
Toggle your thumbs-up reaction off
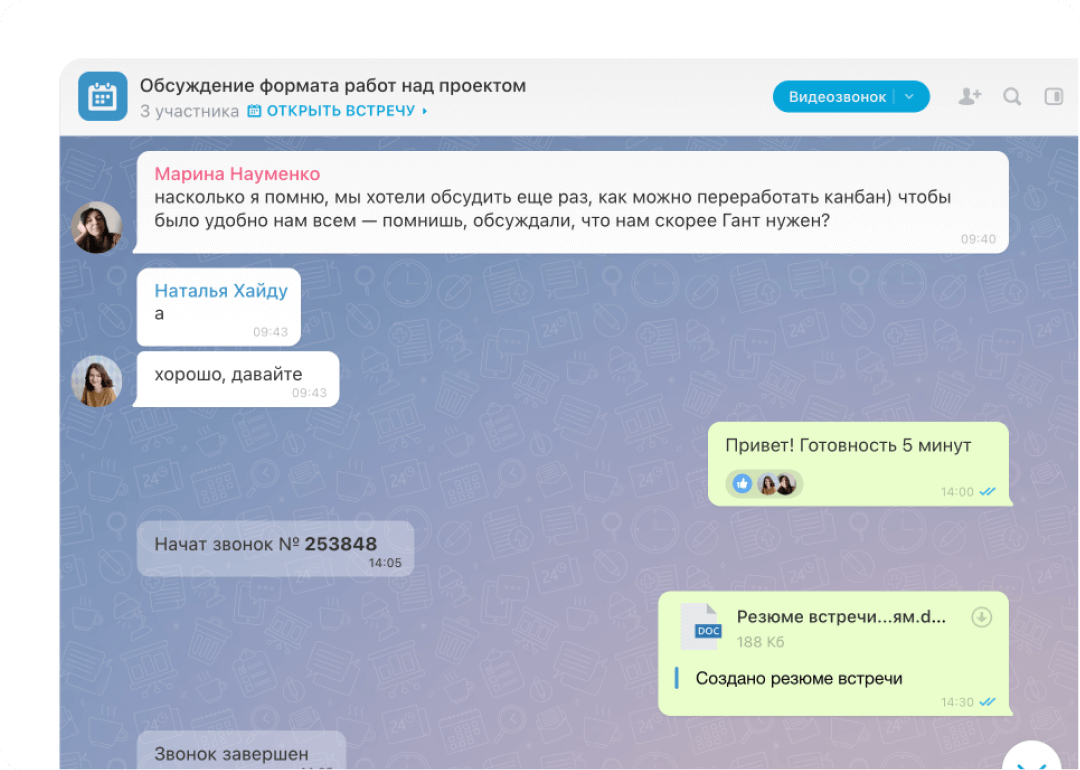[741, 483]
